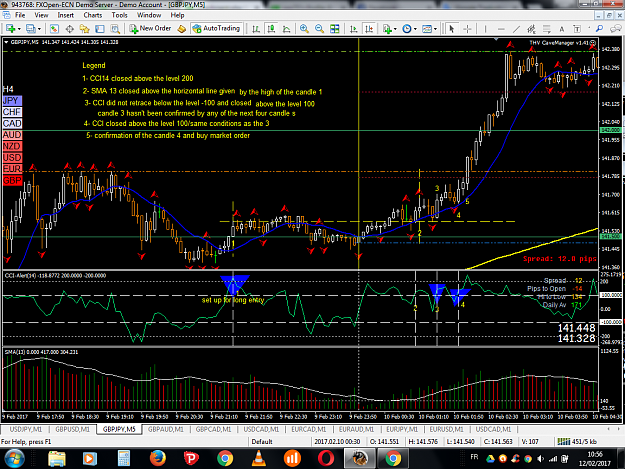The height and width of the screenshot is (469, 625).
Task: Open the Help menu
Action: [177, 15]
